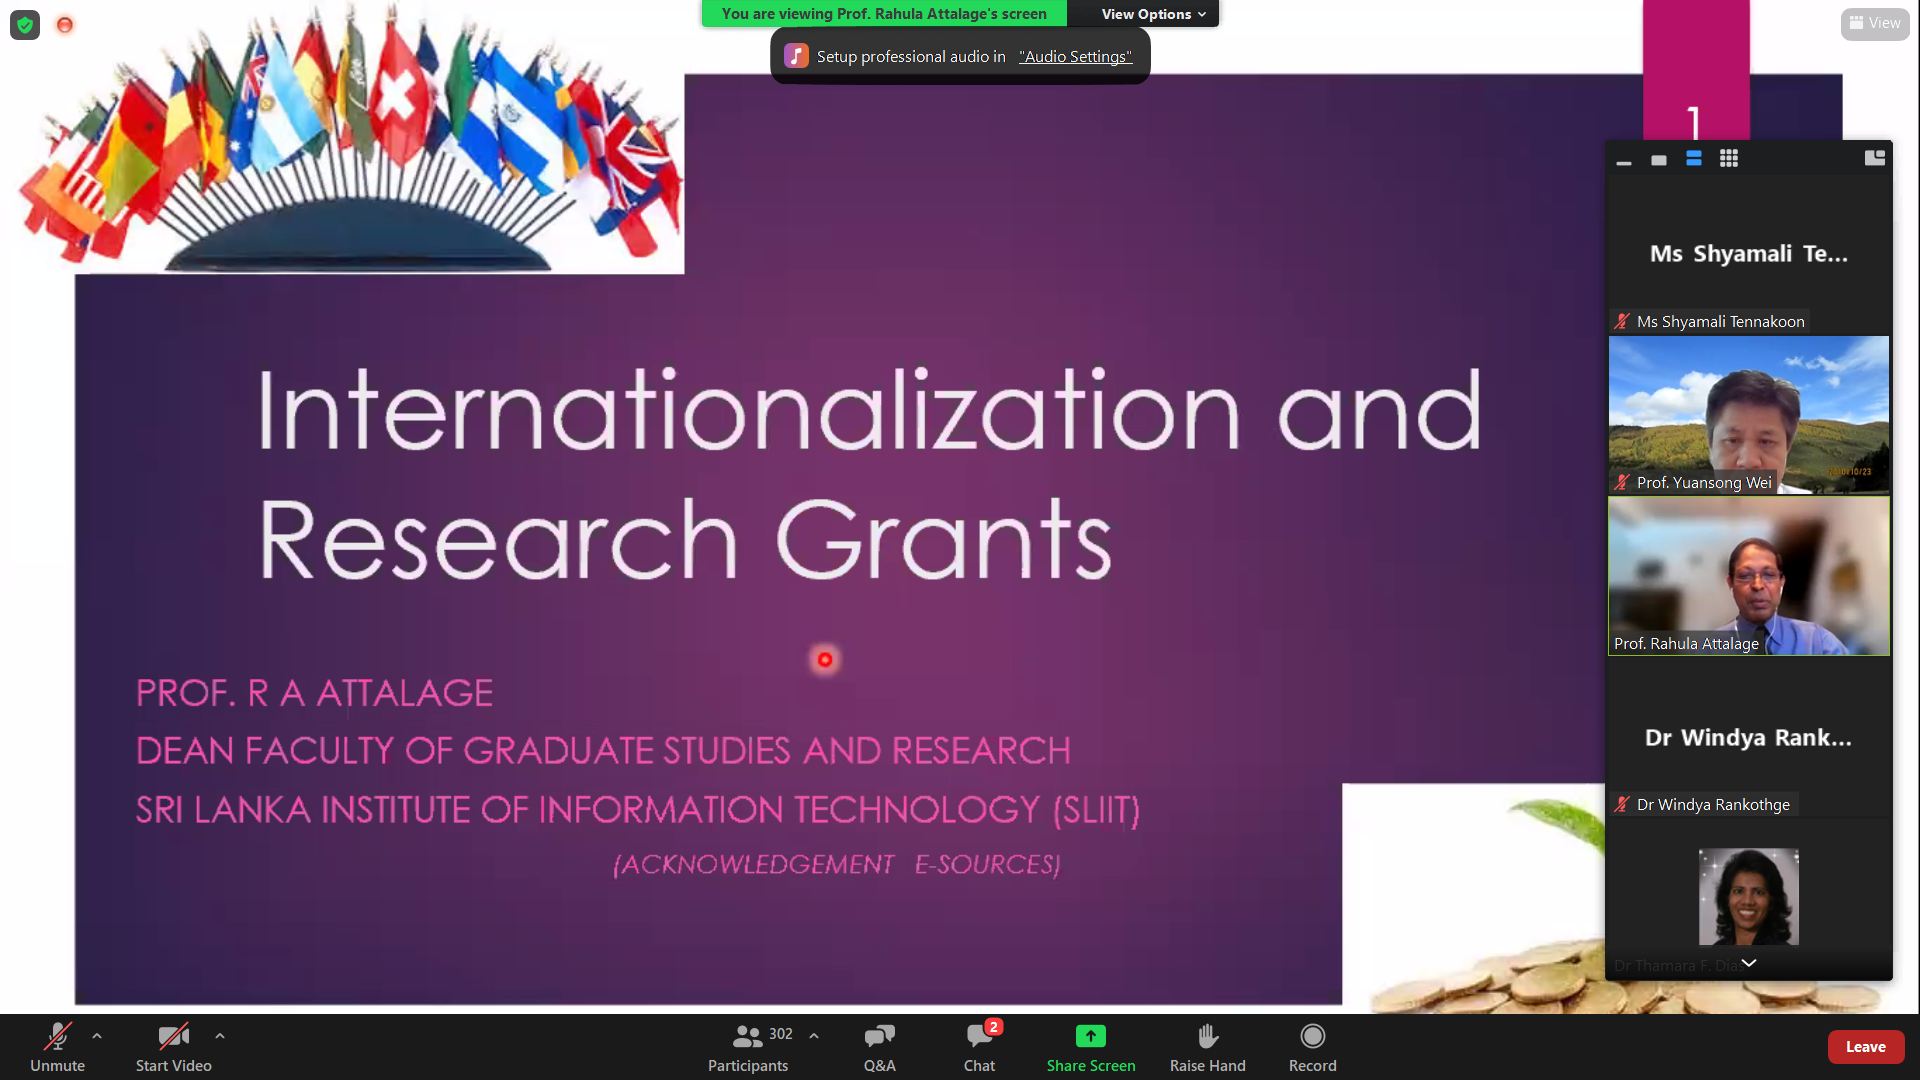Screen dimensions: 1920x1080
Task: Click the Prof. Rahula Attalage name label
Action: (1686, 644)
